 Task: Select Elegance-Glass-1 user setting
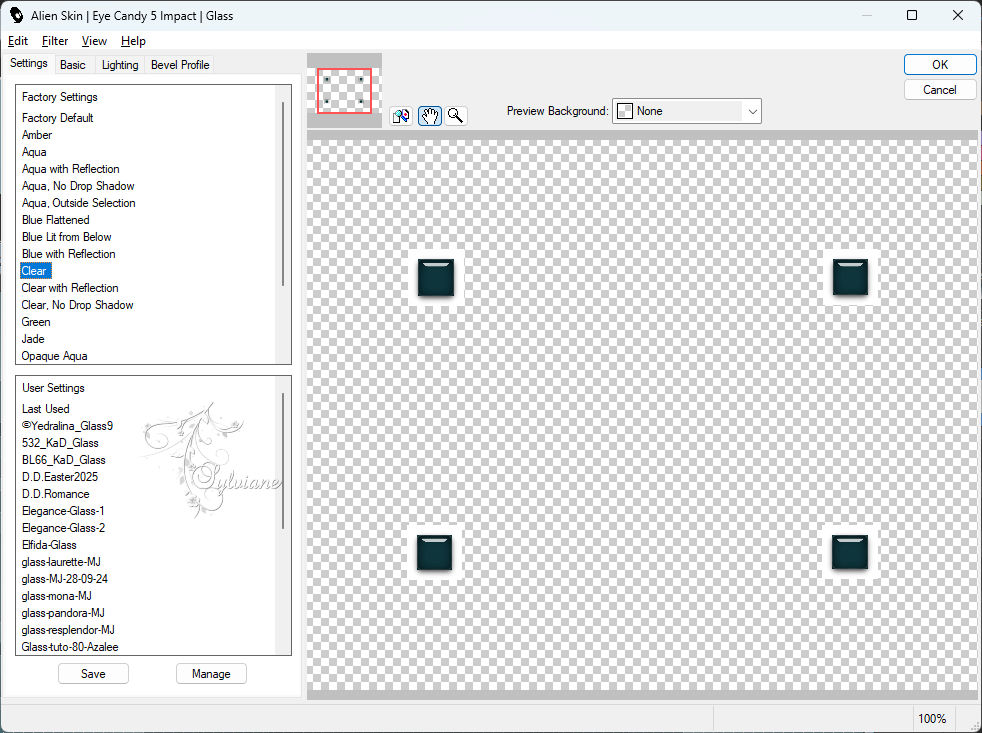pos(63,511)
